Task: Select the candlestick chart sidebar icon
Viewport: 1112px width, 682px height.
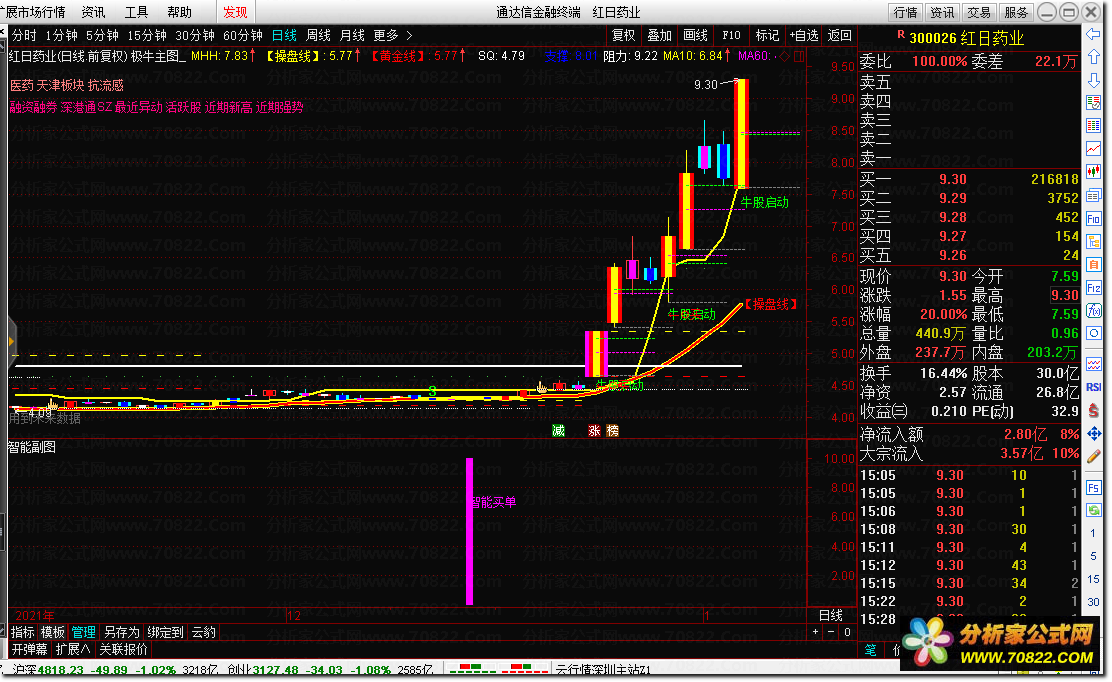Action: pos(1093,172)
